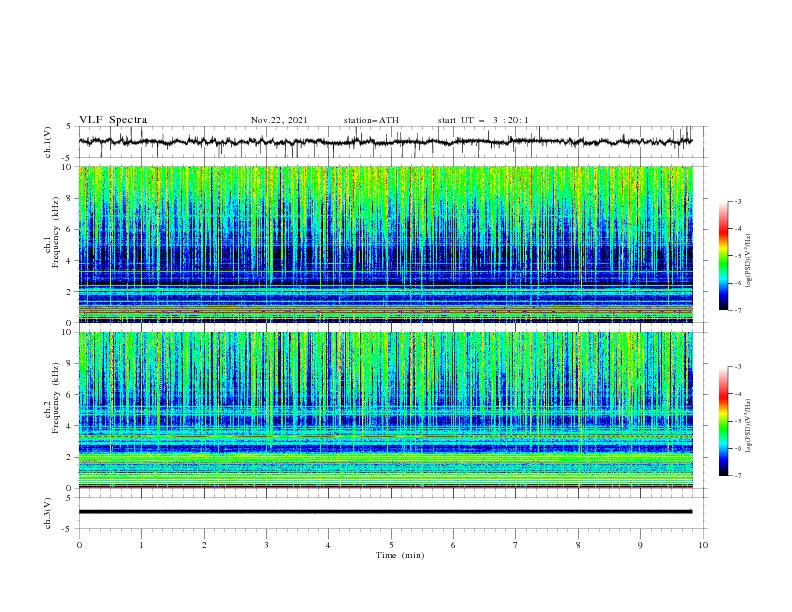Click the ch.1 voltage waveform trace
This screenshot has height=612, width=792.
coord(385,142)
